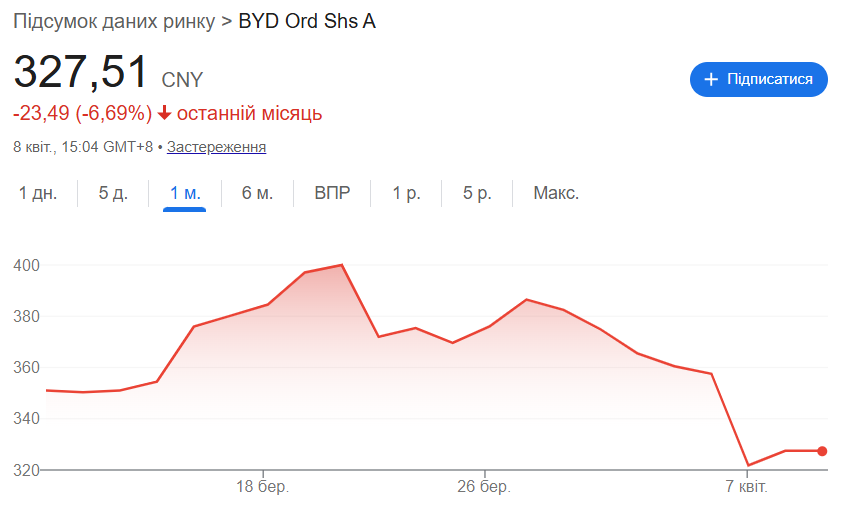View the 5 р. chart range
854x511 pixels.
tap(477, 193)
